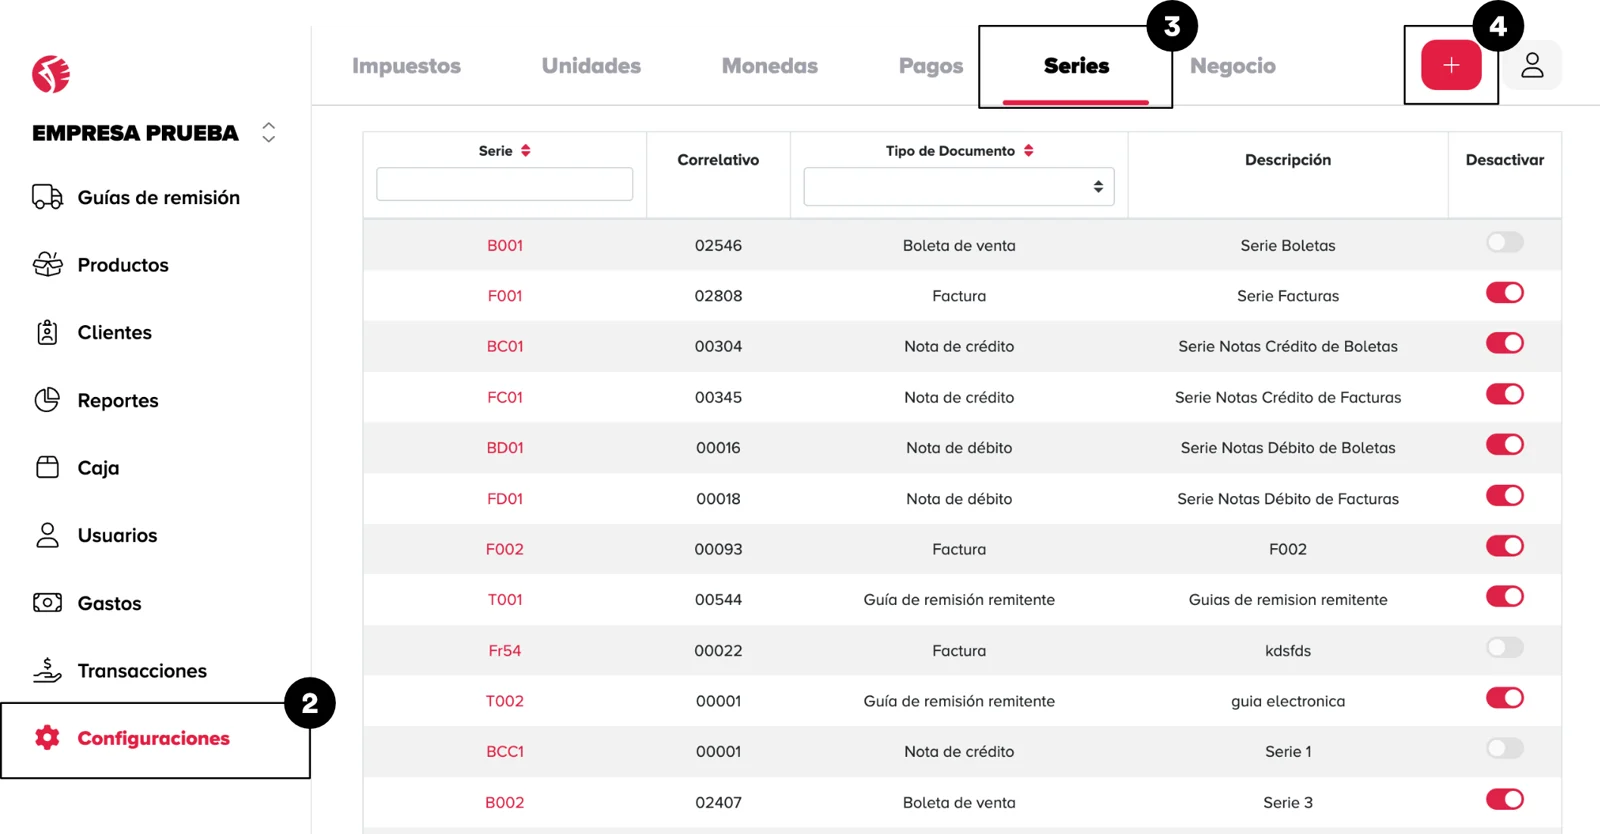Go to the Monedas tab
The height and width of the screenshot is (834, 1600).
coord(769,66)
